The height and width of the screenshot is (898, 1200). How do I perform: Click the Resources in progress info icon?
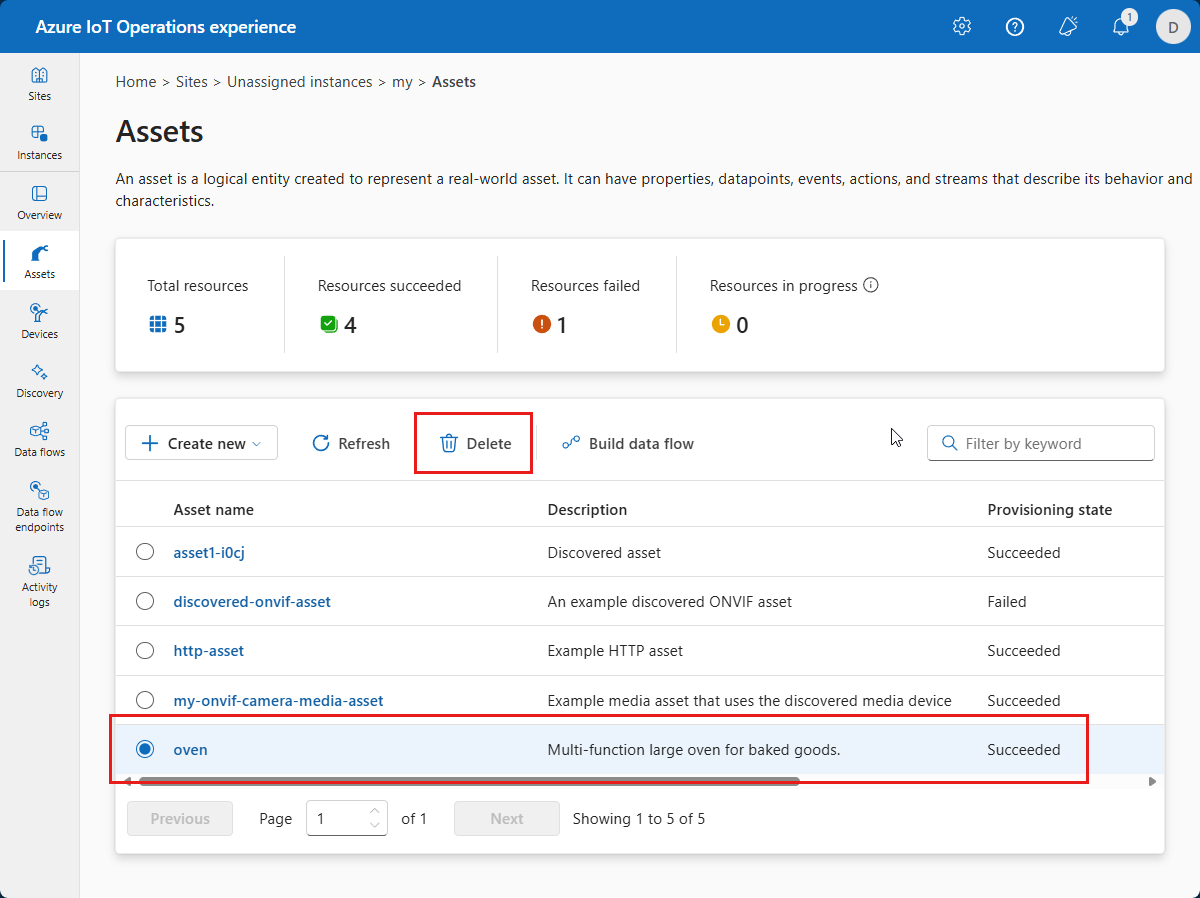click(x=870, y=285)
